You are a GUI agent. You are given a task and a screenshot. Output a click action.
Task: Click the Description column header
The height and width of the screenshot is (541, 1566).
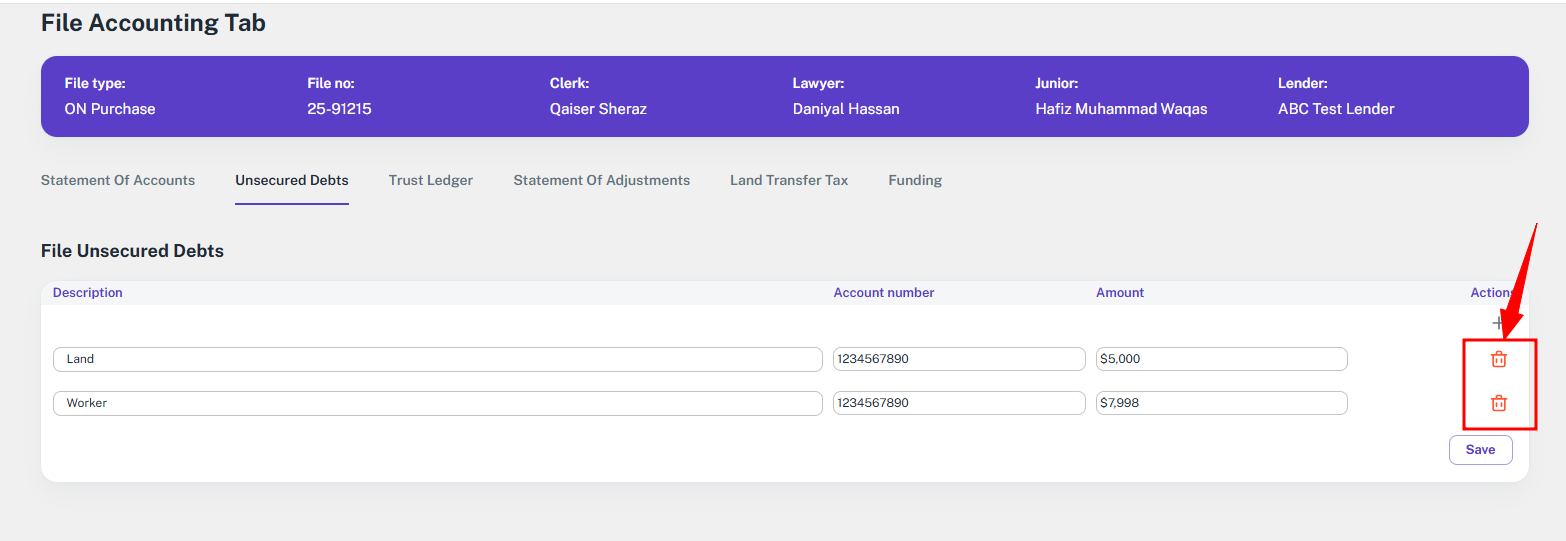coord(88,293)
